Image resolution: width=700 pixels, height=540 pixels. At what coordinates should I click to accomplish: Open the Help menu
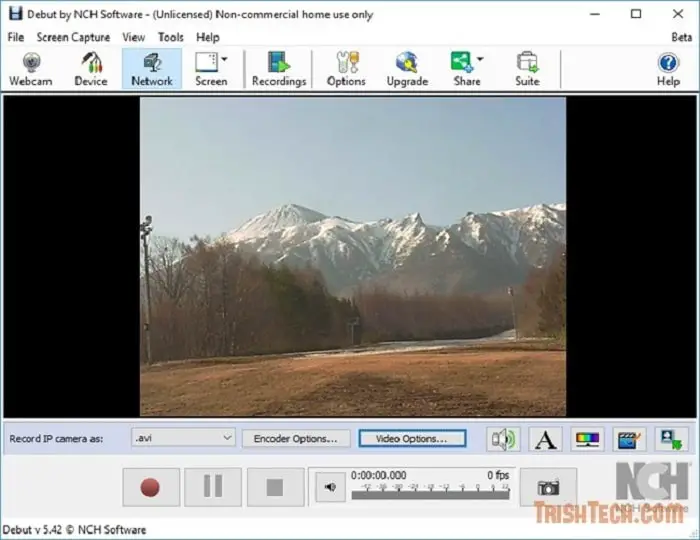(x=208, y=37)
